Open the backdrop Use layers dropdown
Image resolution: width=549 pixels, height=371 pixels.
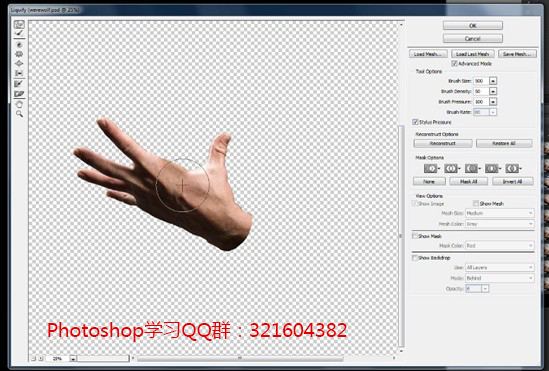coord(500,267)
